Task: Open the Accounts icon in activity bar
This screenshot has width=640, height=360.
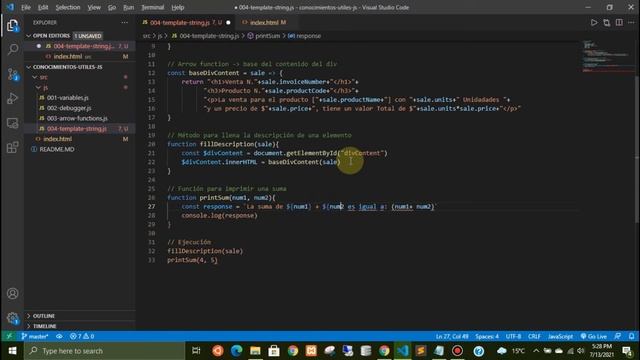Action: point(12,293)
